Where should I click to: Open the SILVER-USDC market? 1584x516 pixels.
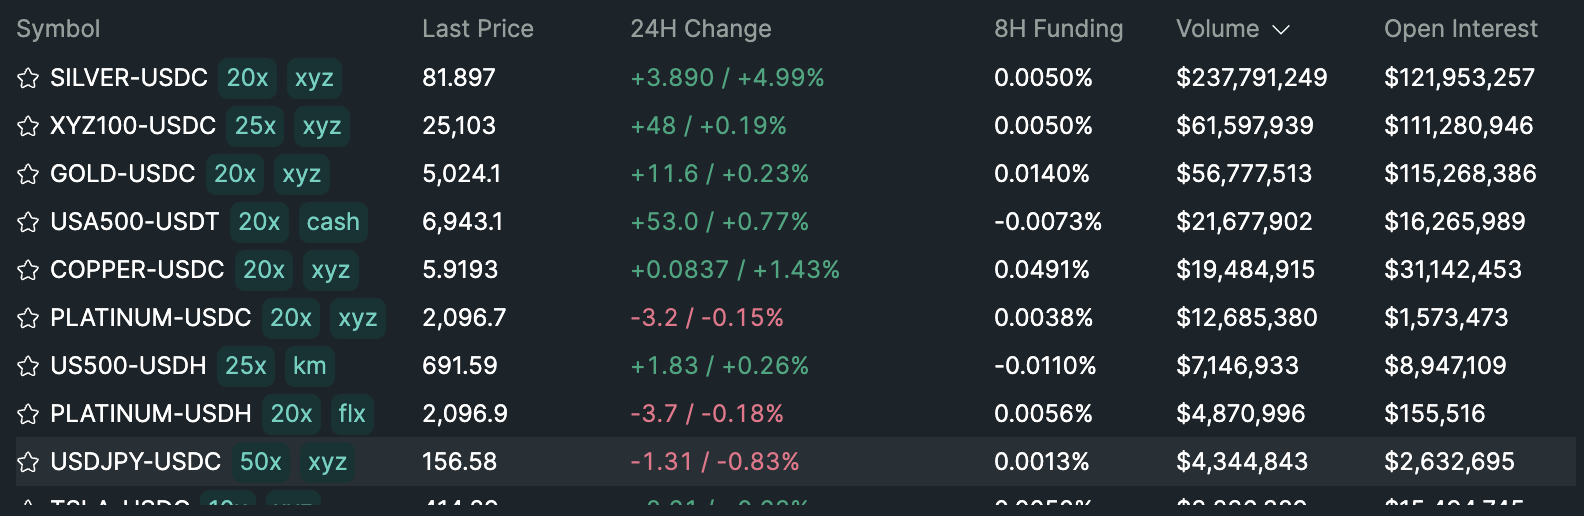(x=129, y=78)
